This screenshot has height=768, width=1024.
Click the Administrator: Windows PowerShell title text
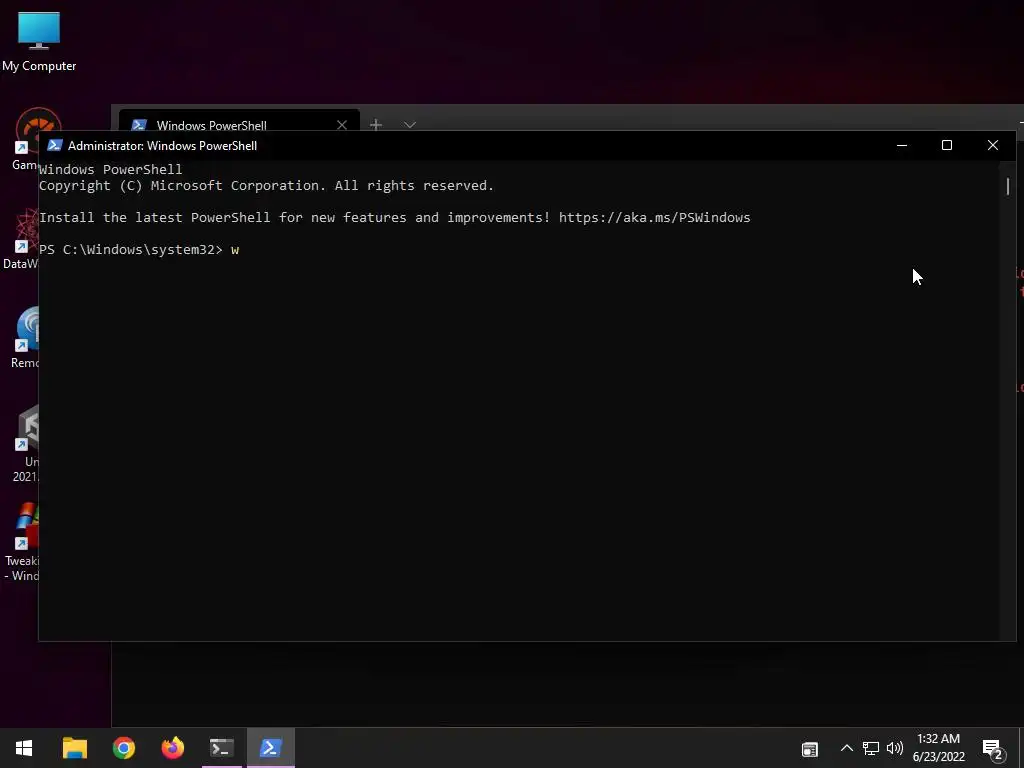point(163,146)
